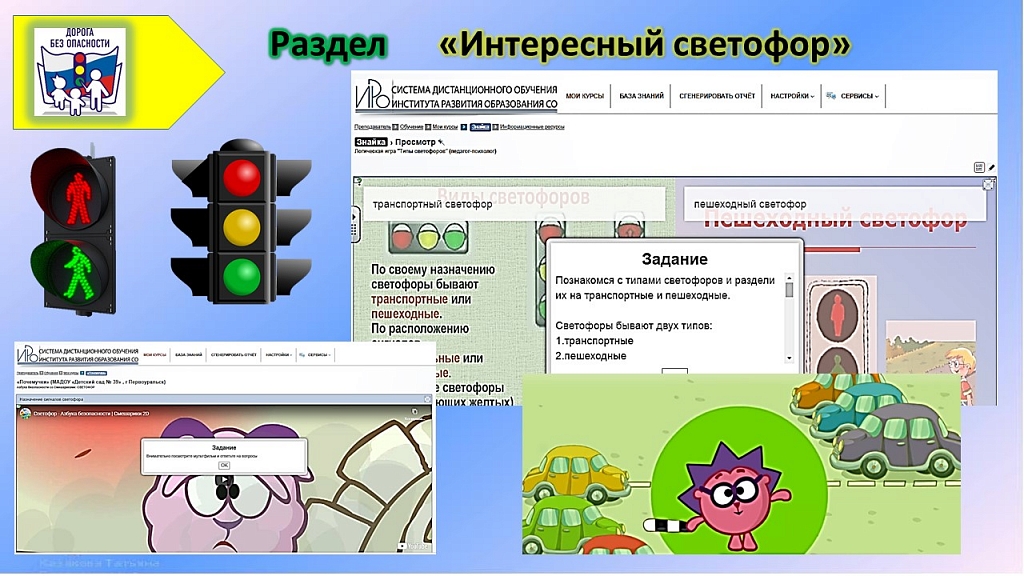The height and width of the screenshot is (576, 1024).
Task: Expand the СЕРВИСЫ dropdown in the large navbar
Action: point(854,96)
